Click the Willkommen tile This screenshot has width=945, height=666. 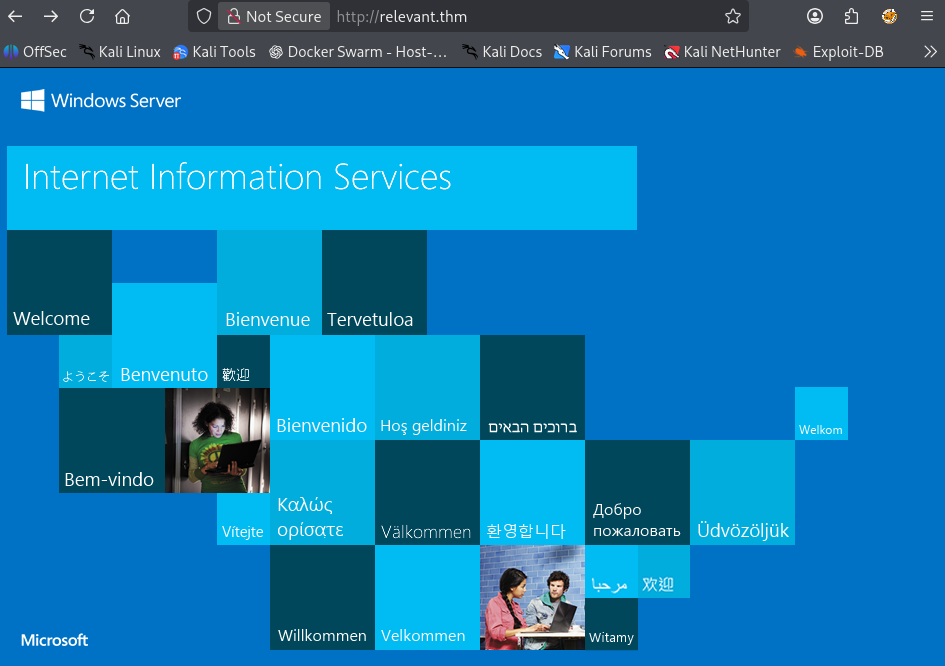[322, 597]
